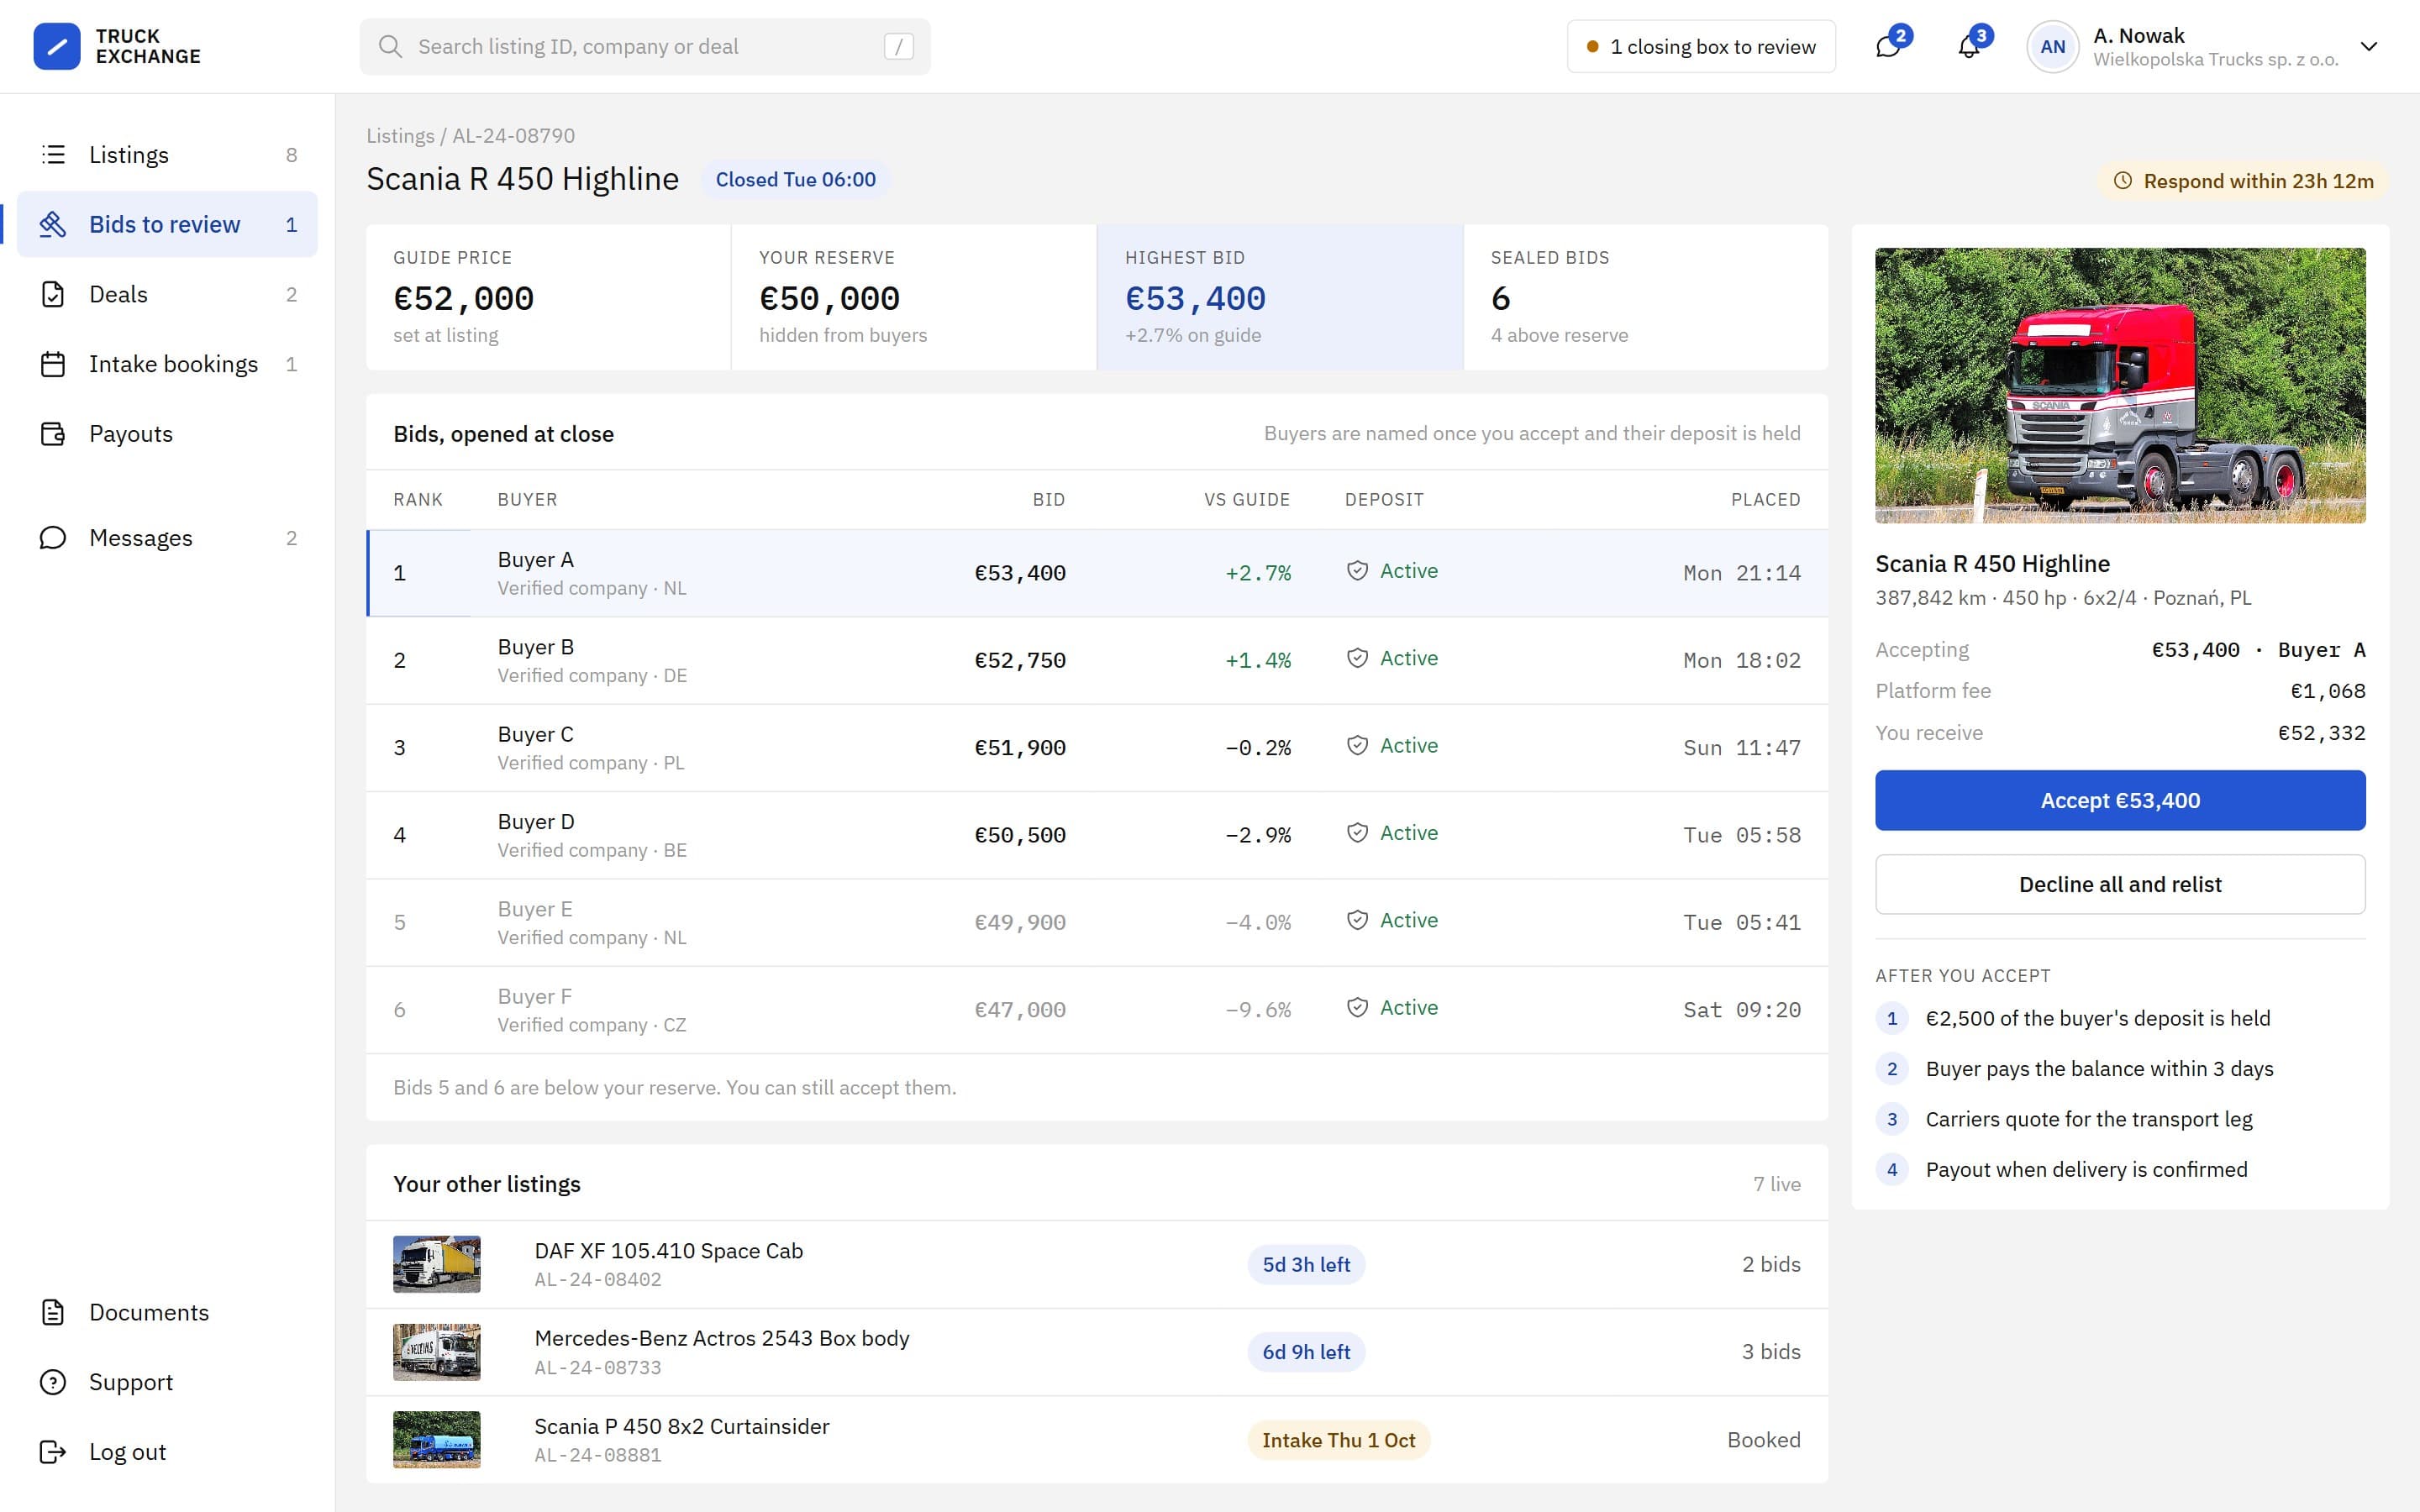Image resolution: width=2420 pixels, height=1512 pixels.
Task: Click the Support help icon
Action: click(53, 1382)
